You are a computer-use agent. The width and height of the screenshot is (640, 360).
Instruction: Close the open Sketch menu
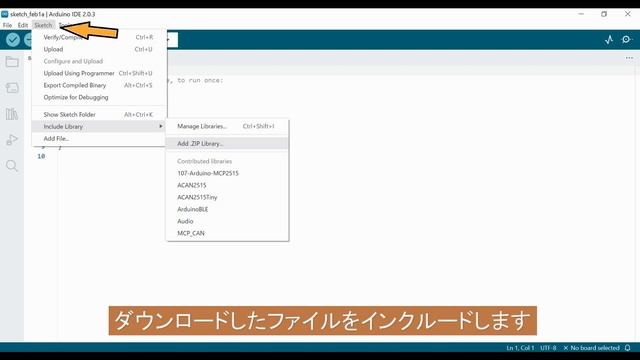pos(43,25)
